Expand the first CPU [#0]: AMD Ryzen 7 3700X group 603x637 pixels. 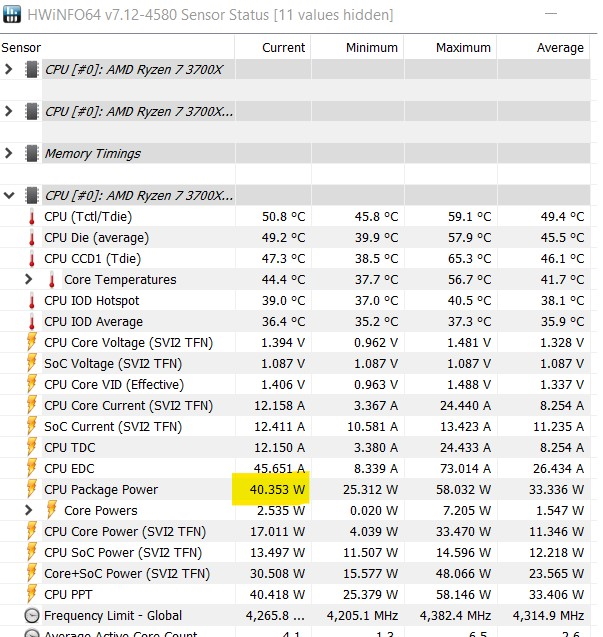click(8, 69)
